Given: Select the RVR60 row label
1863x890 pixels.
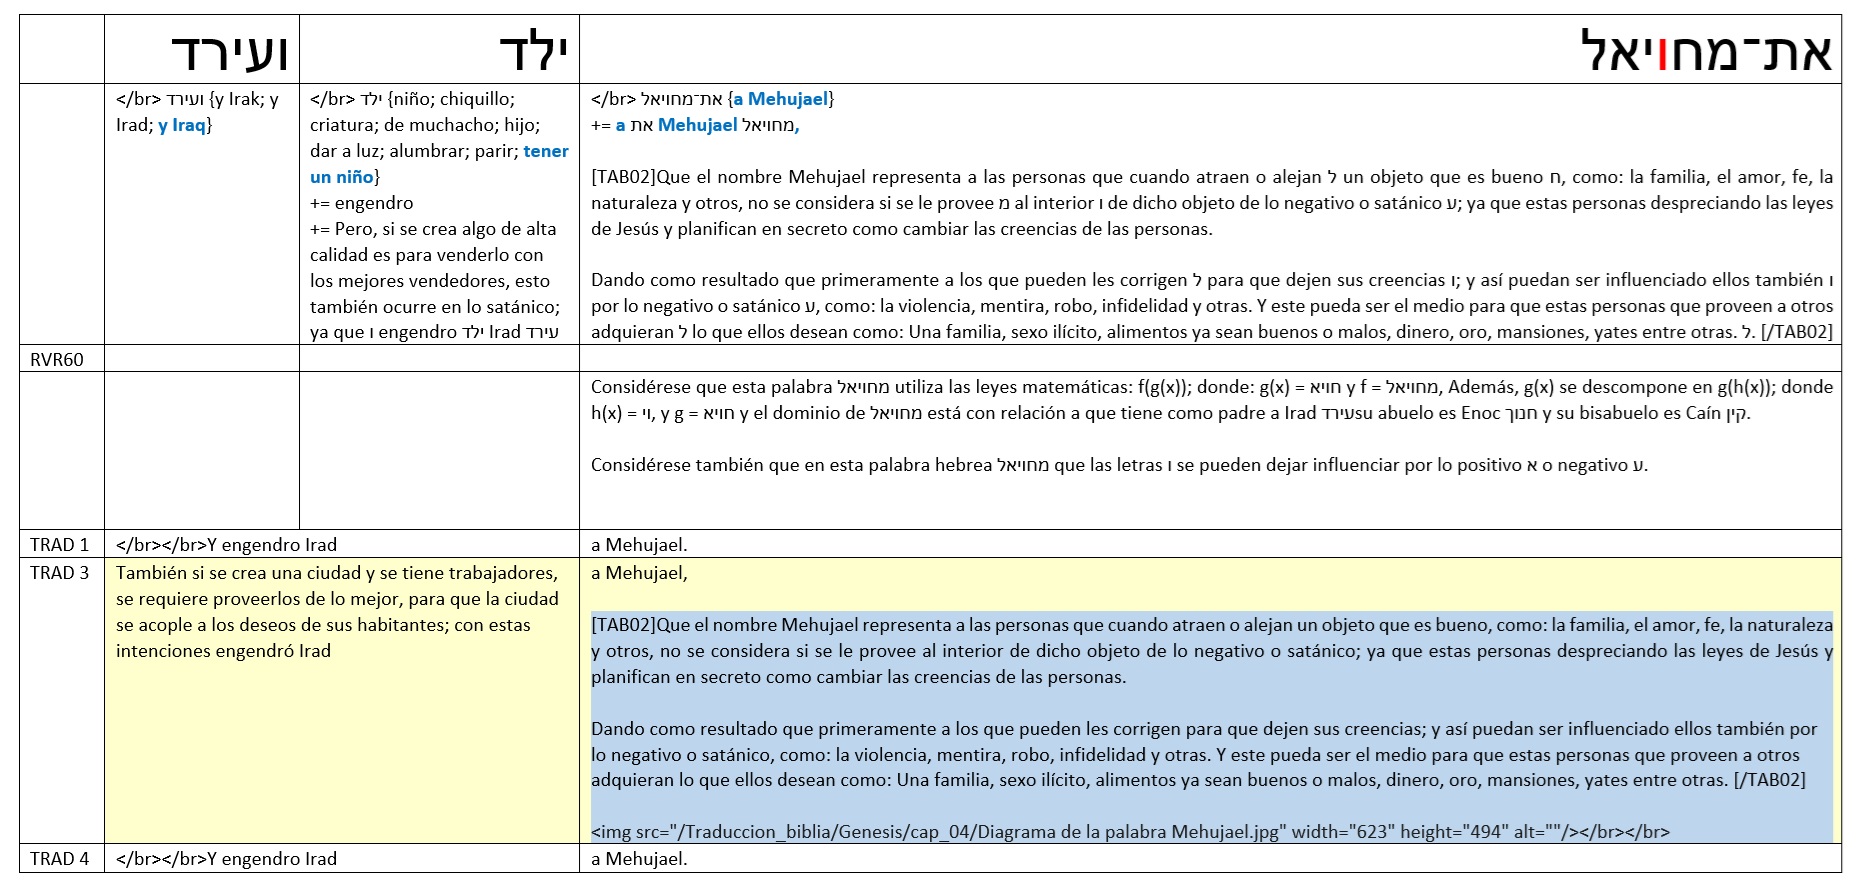Looking at the screenshot, I should click(x=57, y=359).
